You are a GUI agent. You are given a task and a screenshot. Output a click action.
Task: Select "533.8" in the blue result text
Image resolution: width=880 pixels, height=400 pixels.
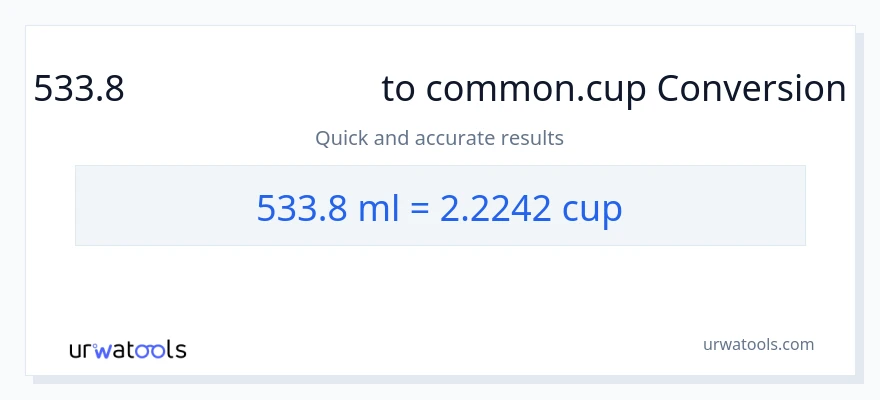(x=303, y=207)
